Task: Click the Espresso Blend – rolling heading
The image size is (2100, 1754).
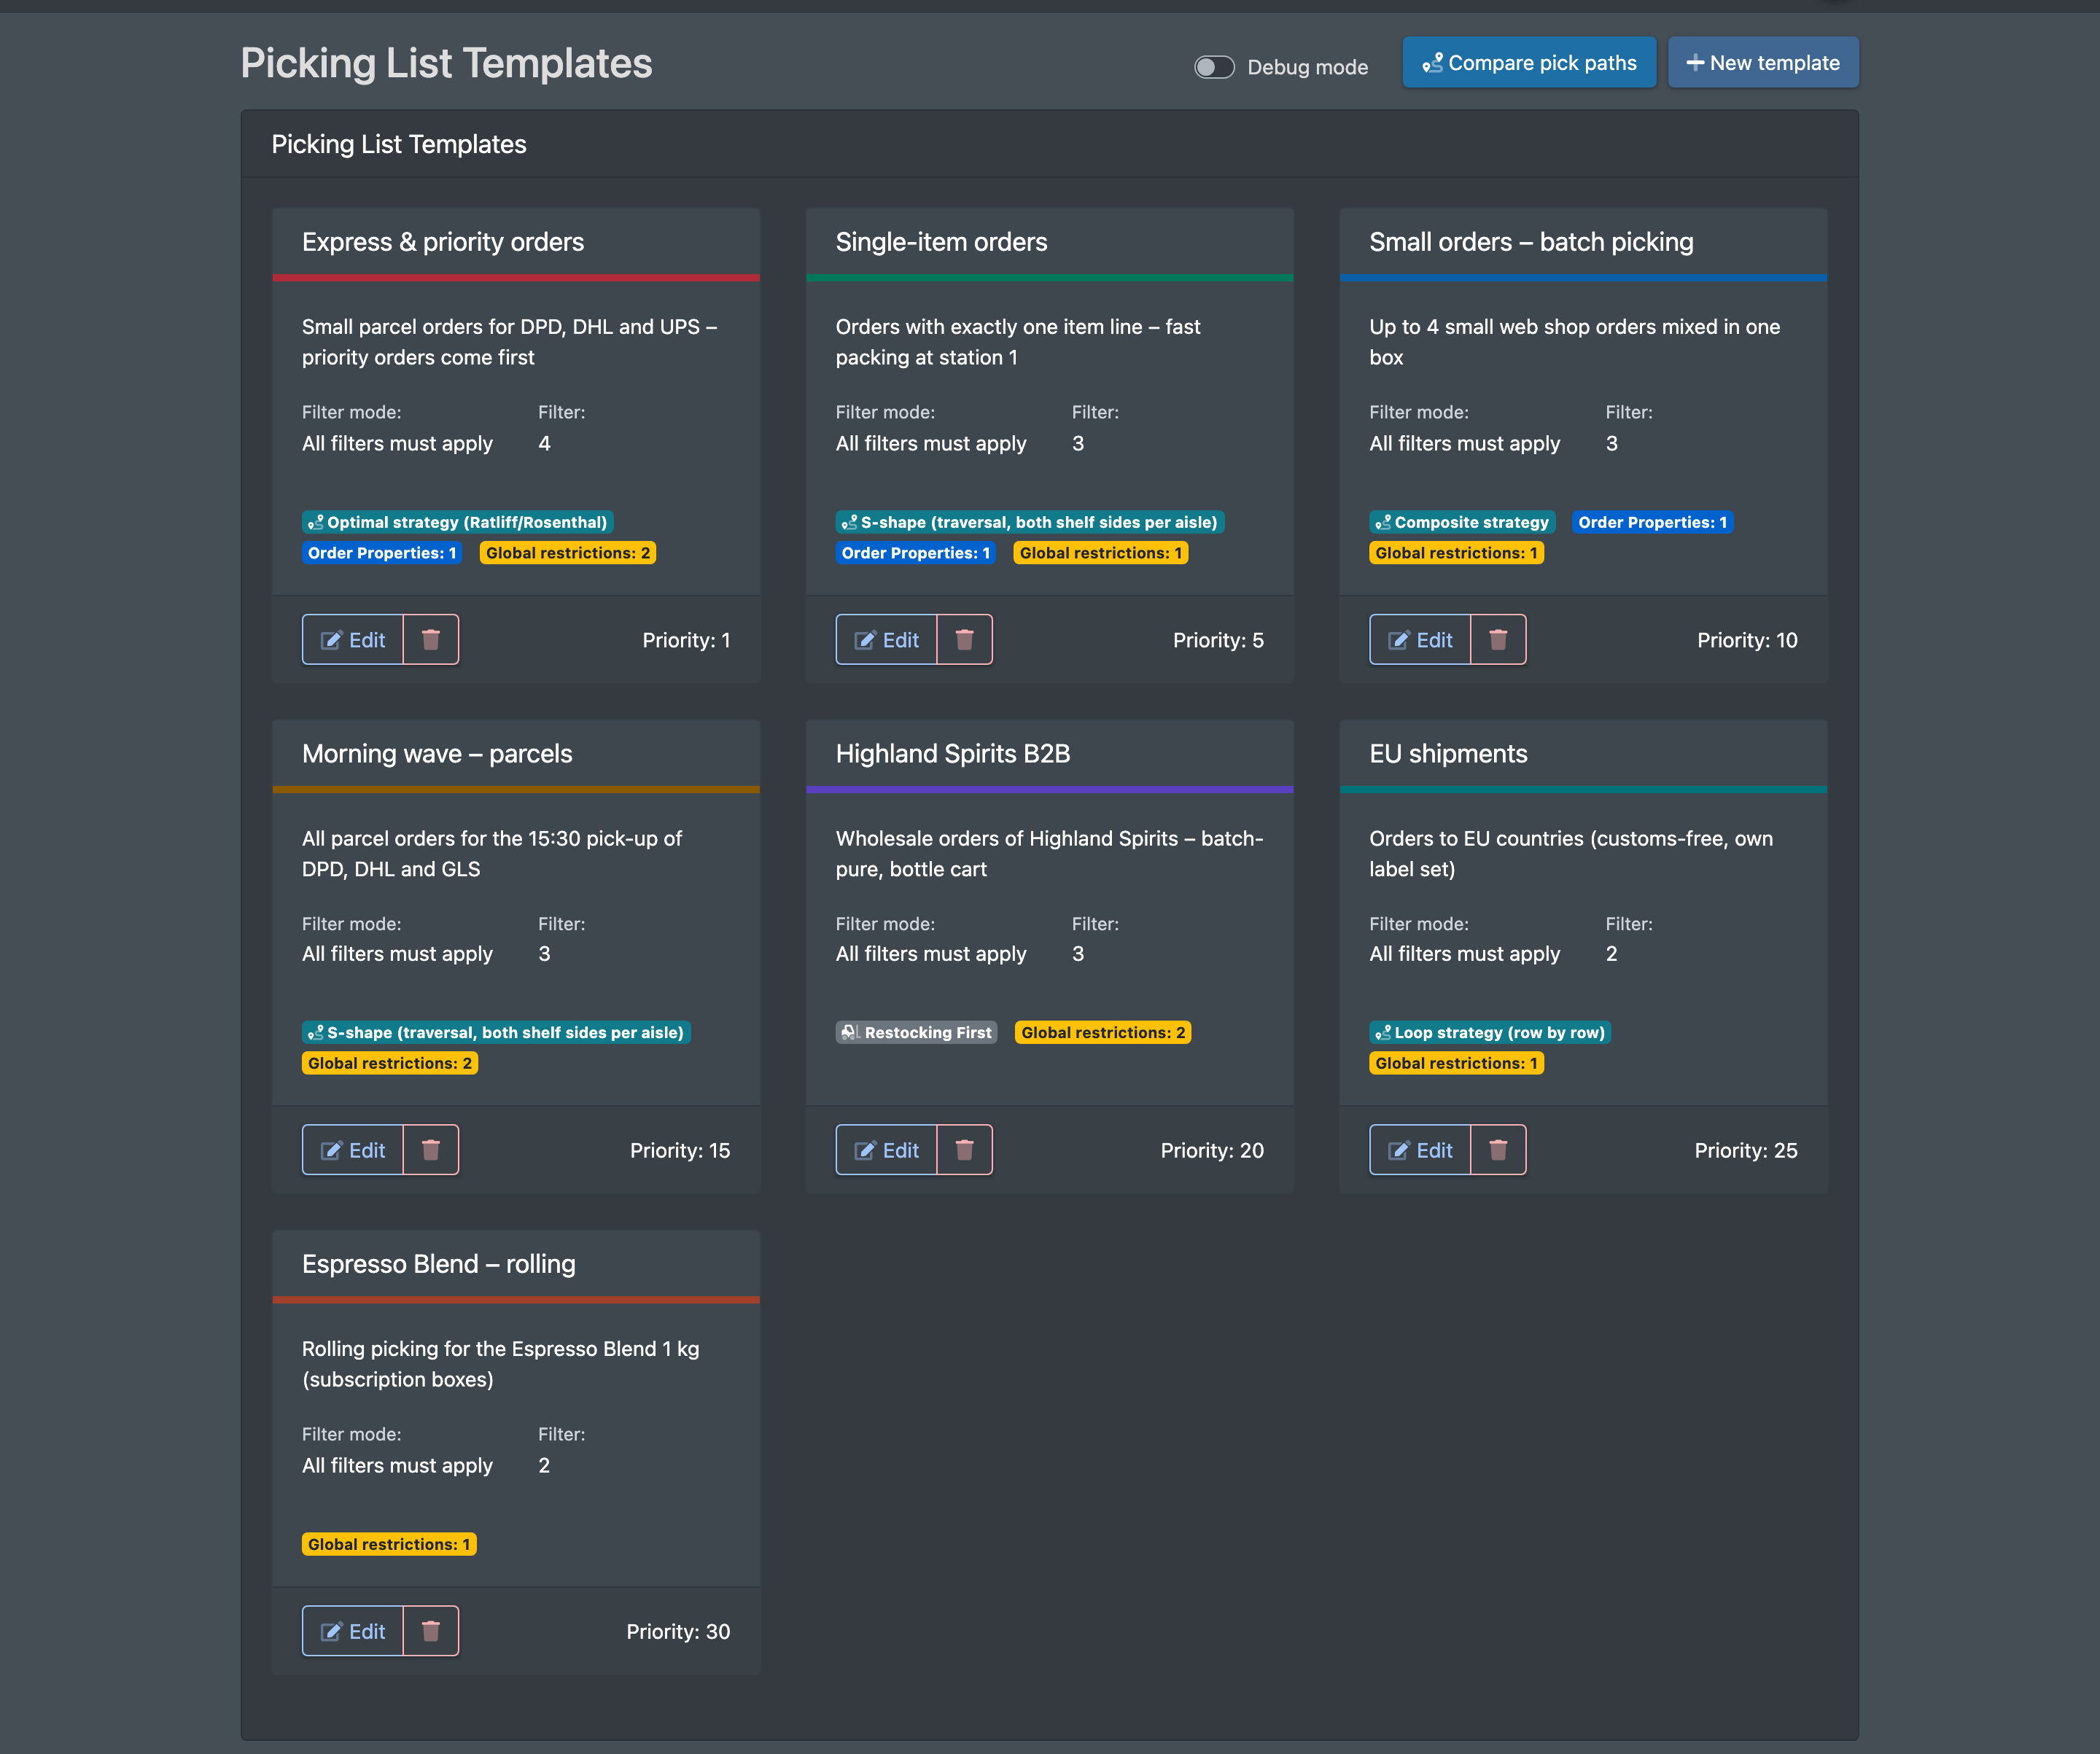Action: [x=439, y=1264]
